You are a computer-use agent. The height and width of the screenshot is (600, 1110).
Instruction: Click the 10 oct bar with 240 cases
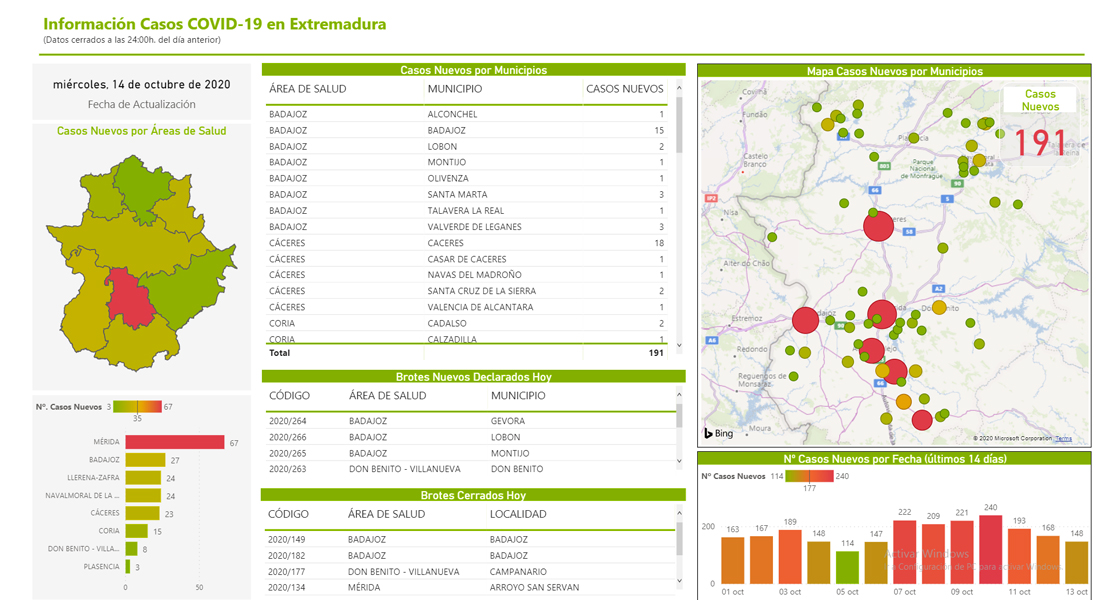(x=990, y=550)
